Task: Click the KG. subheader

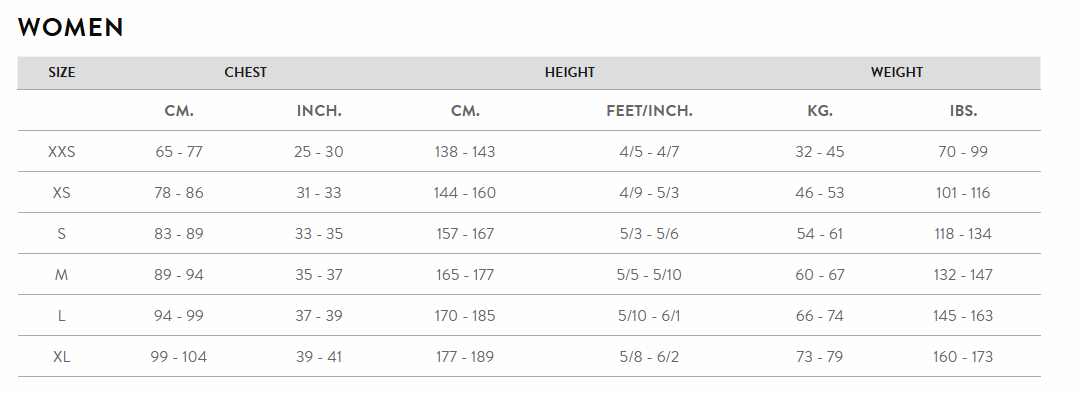Action: 820,111
